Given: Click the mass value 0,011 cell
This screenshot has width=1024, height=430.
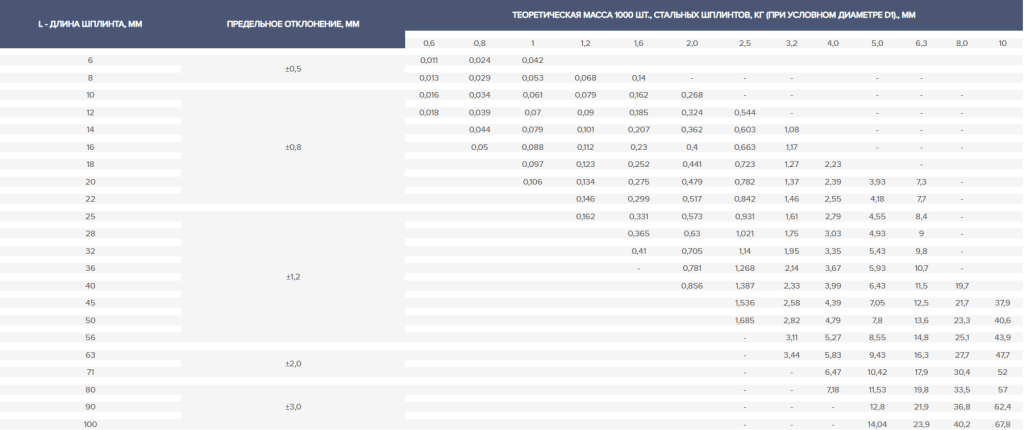Looking at the screenshot, I should 429,60.
